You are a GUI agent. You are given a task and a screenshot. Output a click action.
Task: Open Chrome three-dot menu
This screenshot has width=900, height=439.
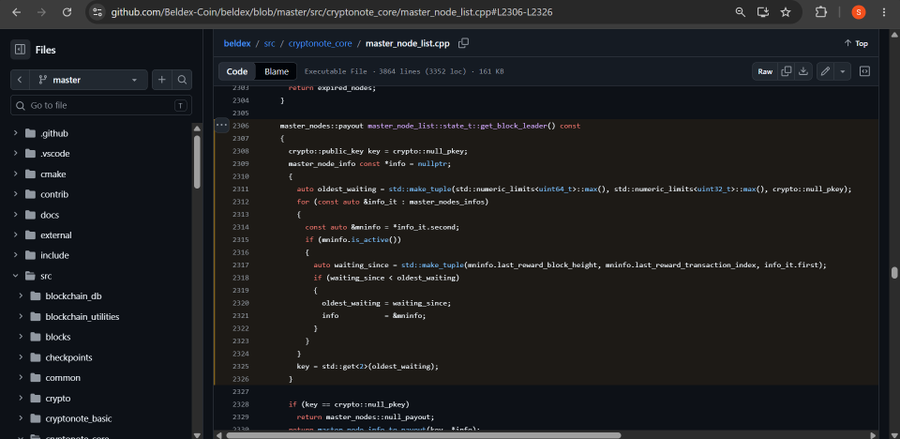coord(884,12)
